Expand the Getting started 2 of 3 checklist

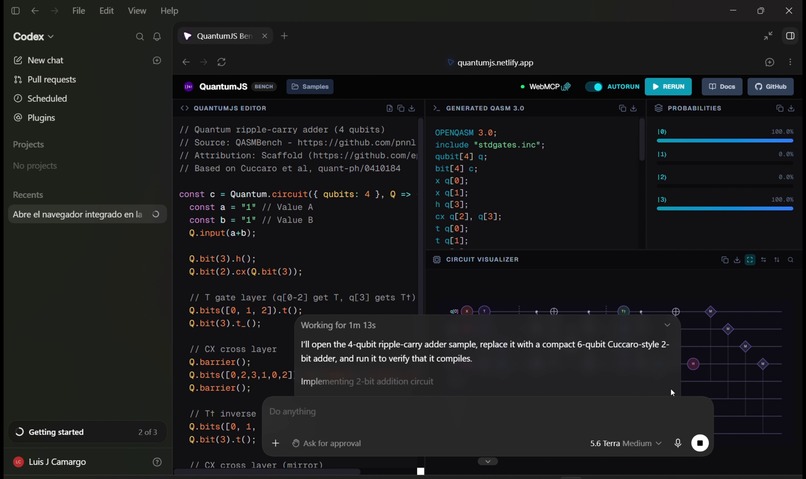87,432
